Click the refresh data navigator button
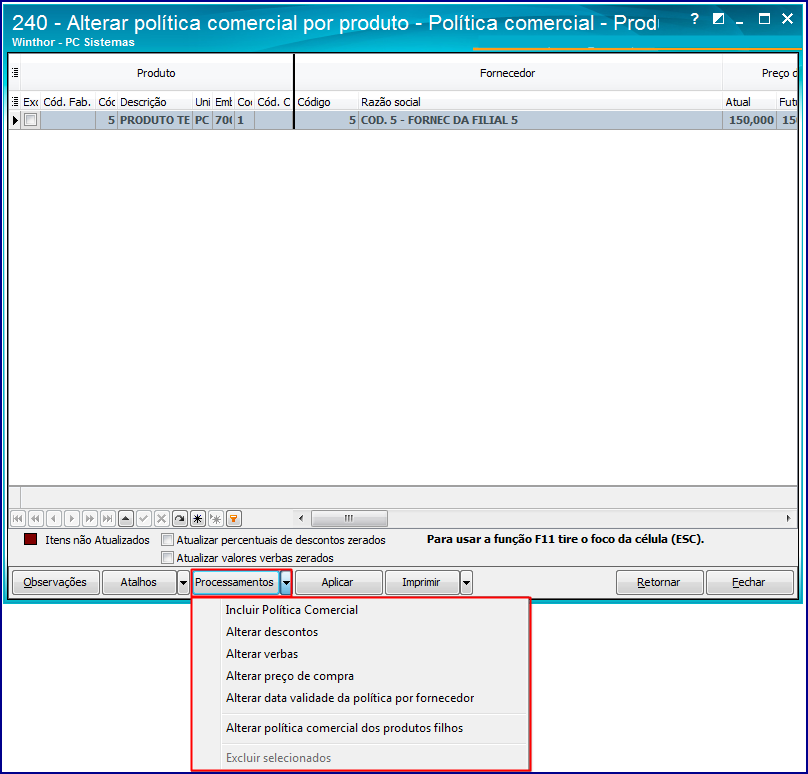Viewport: 808px width, 774px height. (180, 518)
